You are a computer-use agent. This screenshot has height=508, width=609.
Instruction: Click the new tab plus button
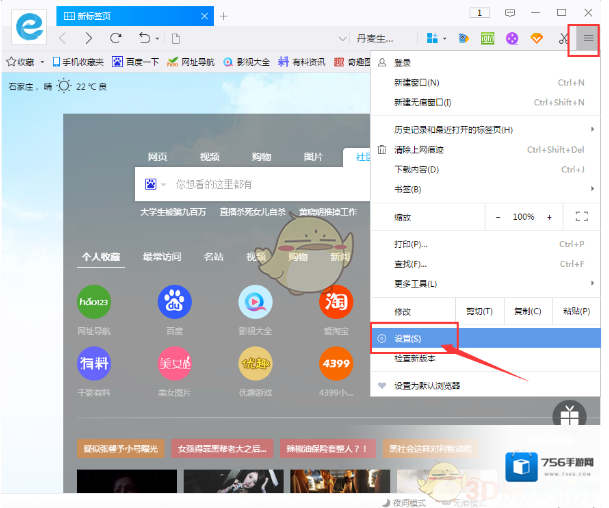point(224,16)
